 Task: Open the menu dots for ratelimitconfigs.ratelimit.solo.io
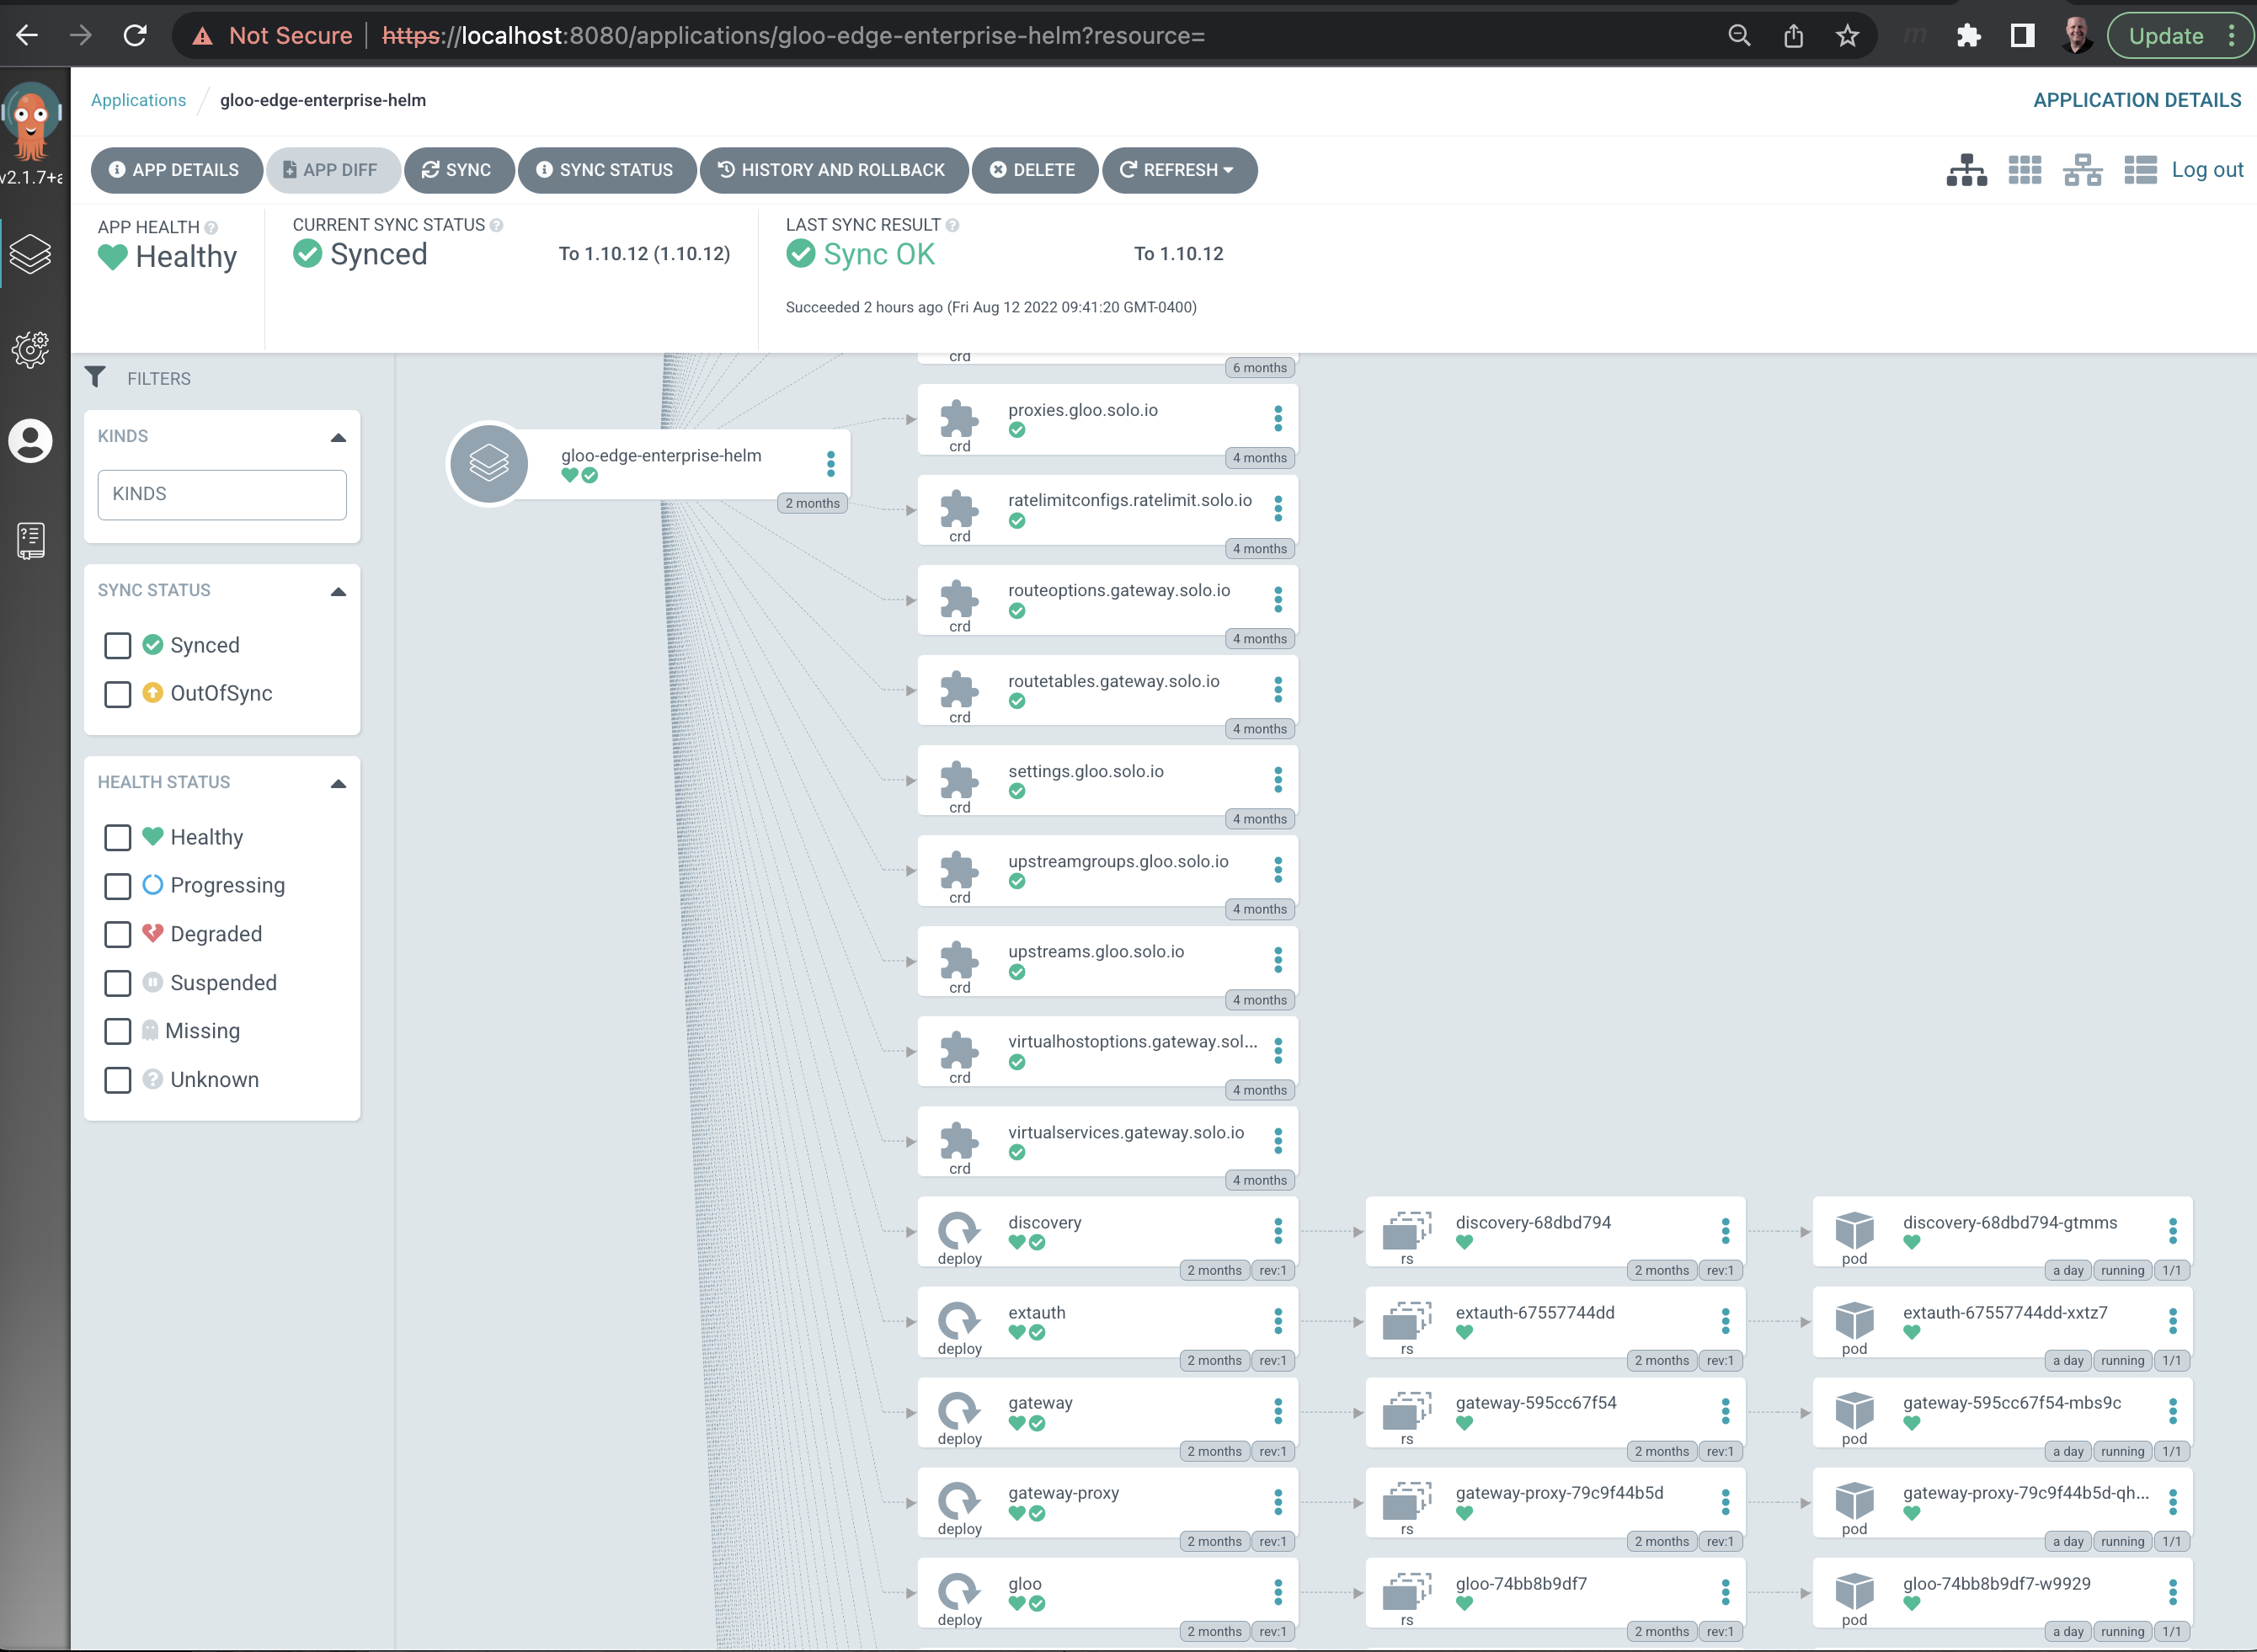[x=1278, y=509]
